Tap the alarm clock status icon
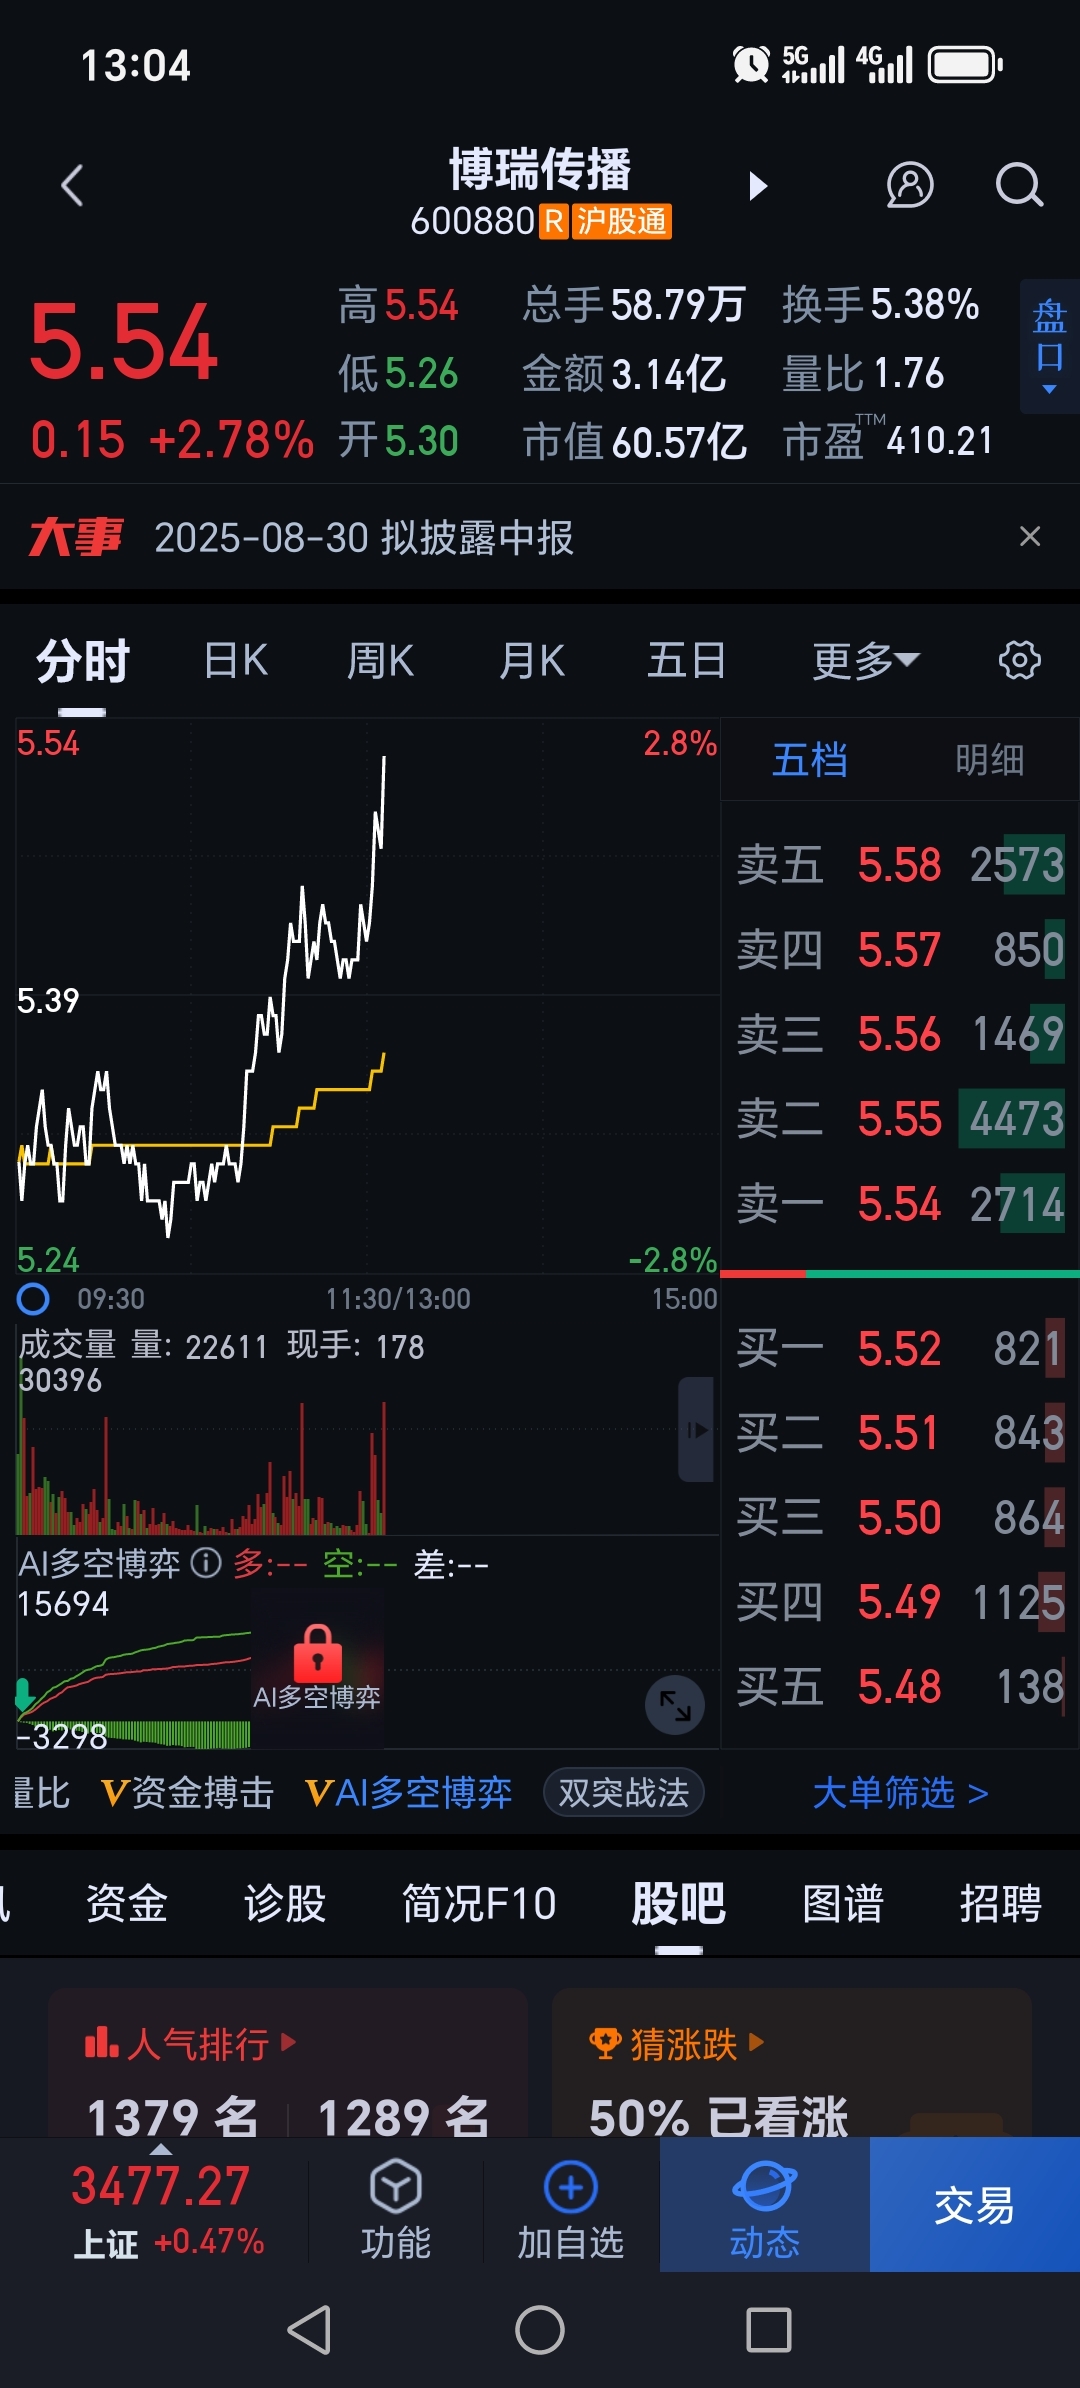 [751, 65]
